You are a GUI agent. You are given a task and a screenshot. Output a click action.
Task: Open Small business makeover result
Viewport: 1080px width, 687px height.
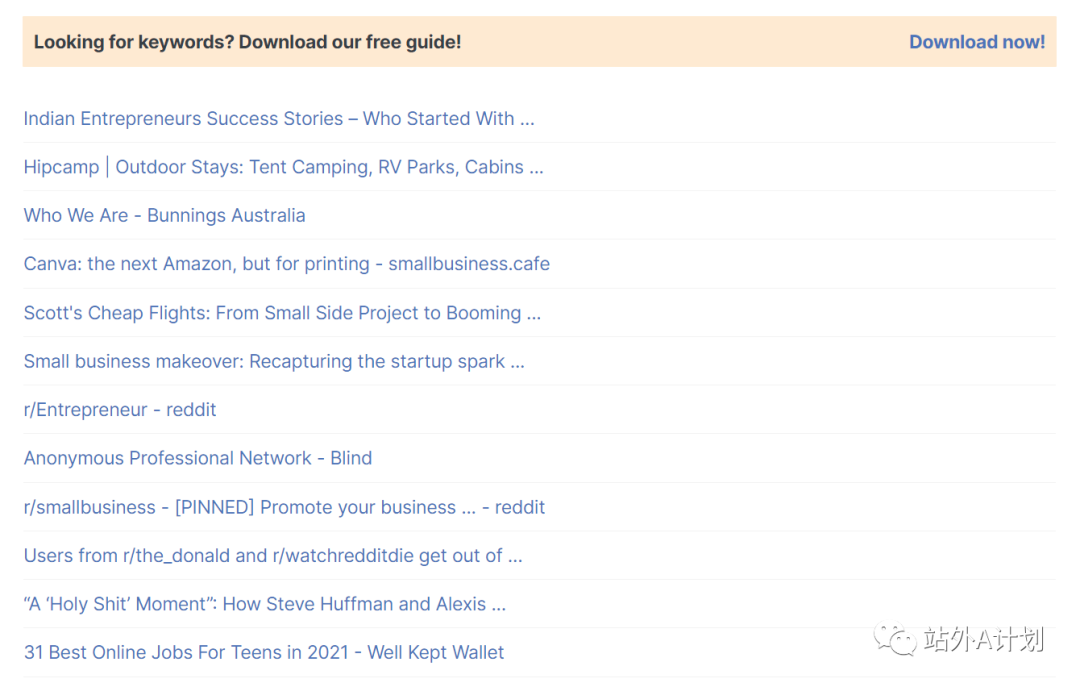click(x=273, y=361)
